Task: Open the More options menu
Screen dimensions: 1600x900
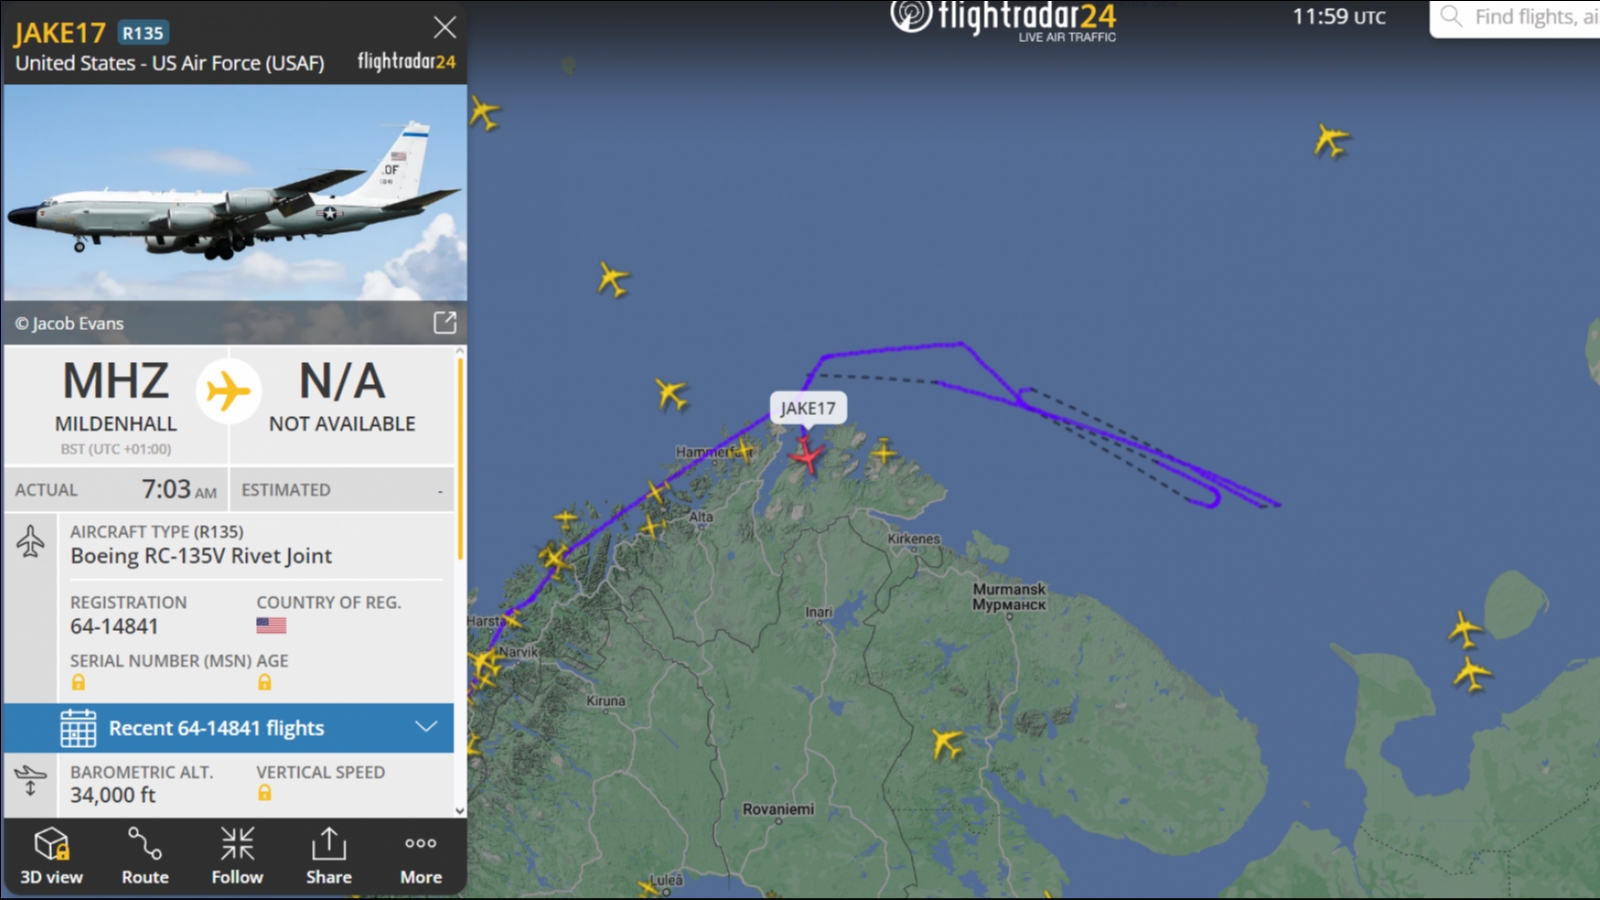Action: 421,856
